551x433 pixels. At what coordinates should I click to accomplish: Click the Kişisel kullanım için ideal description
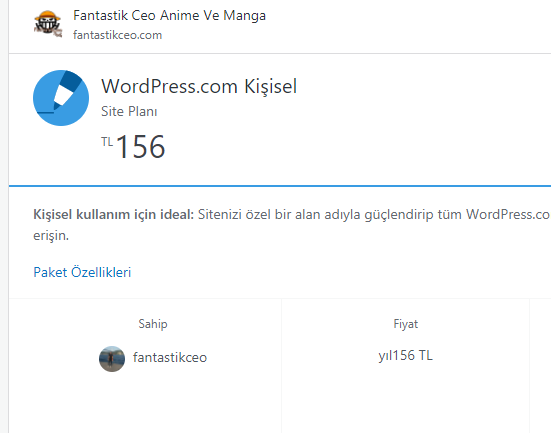click(292, 225)
